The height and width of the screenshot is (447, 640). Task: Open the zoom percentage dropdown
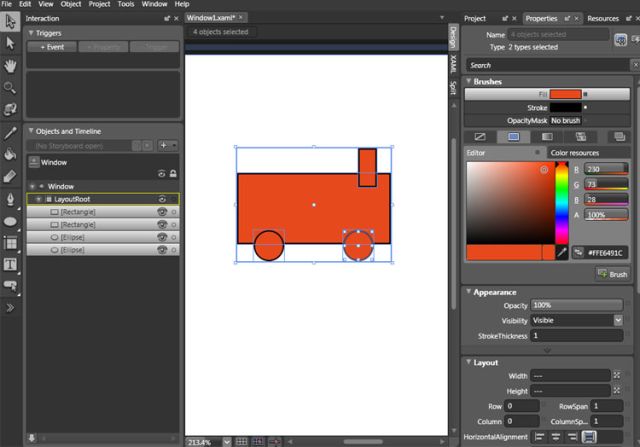pos(227,441)
